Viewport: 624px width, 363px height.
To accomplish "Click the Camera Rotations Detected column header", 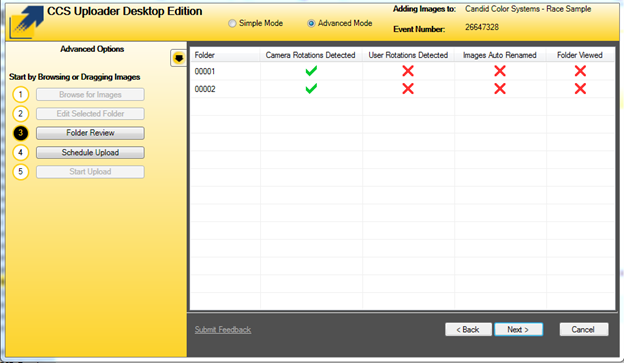I will 311,55.
